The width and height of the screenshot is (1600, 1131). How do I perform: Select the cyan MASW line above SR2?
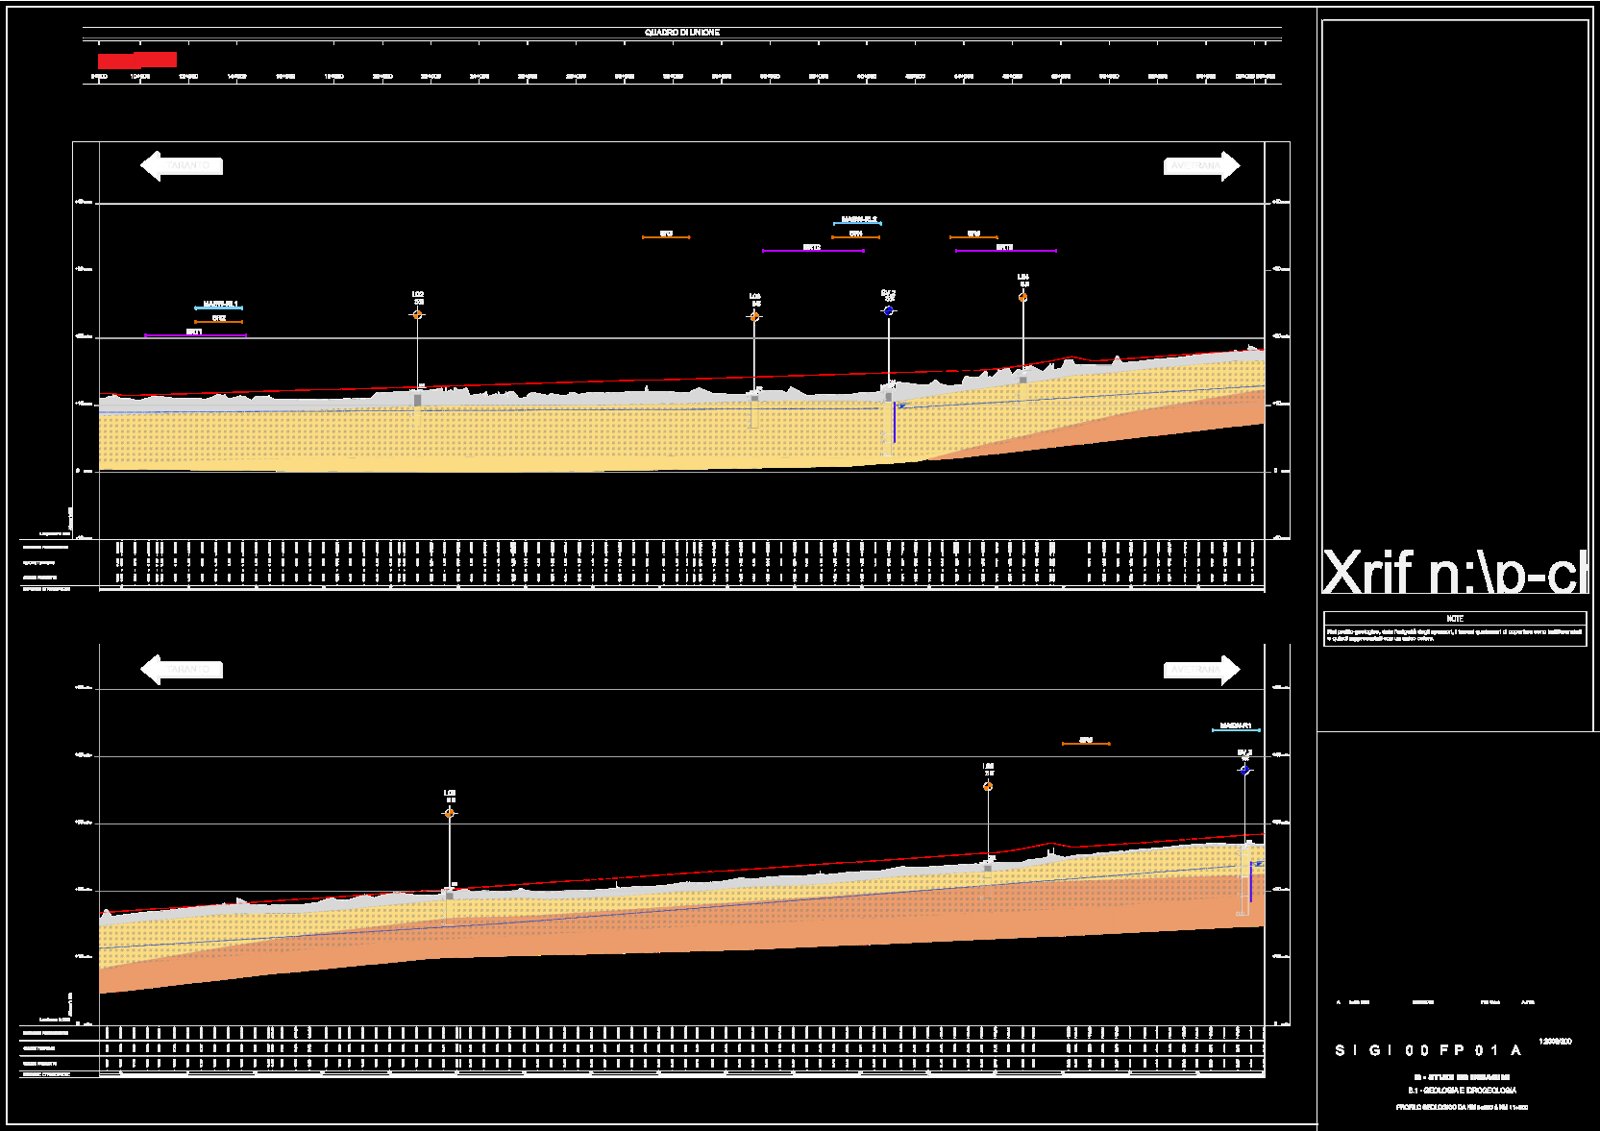219,307
